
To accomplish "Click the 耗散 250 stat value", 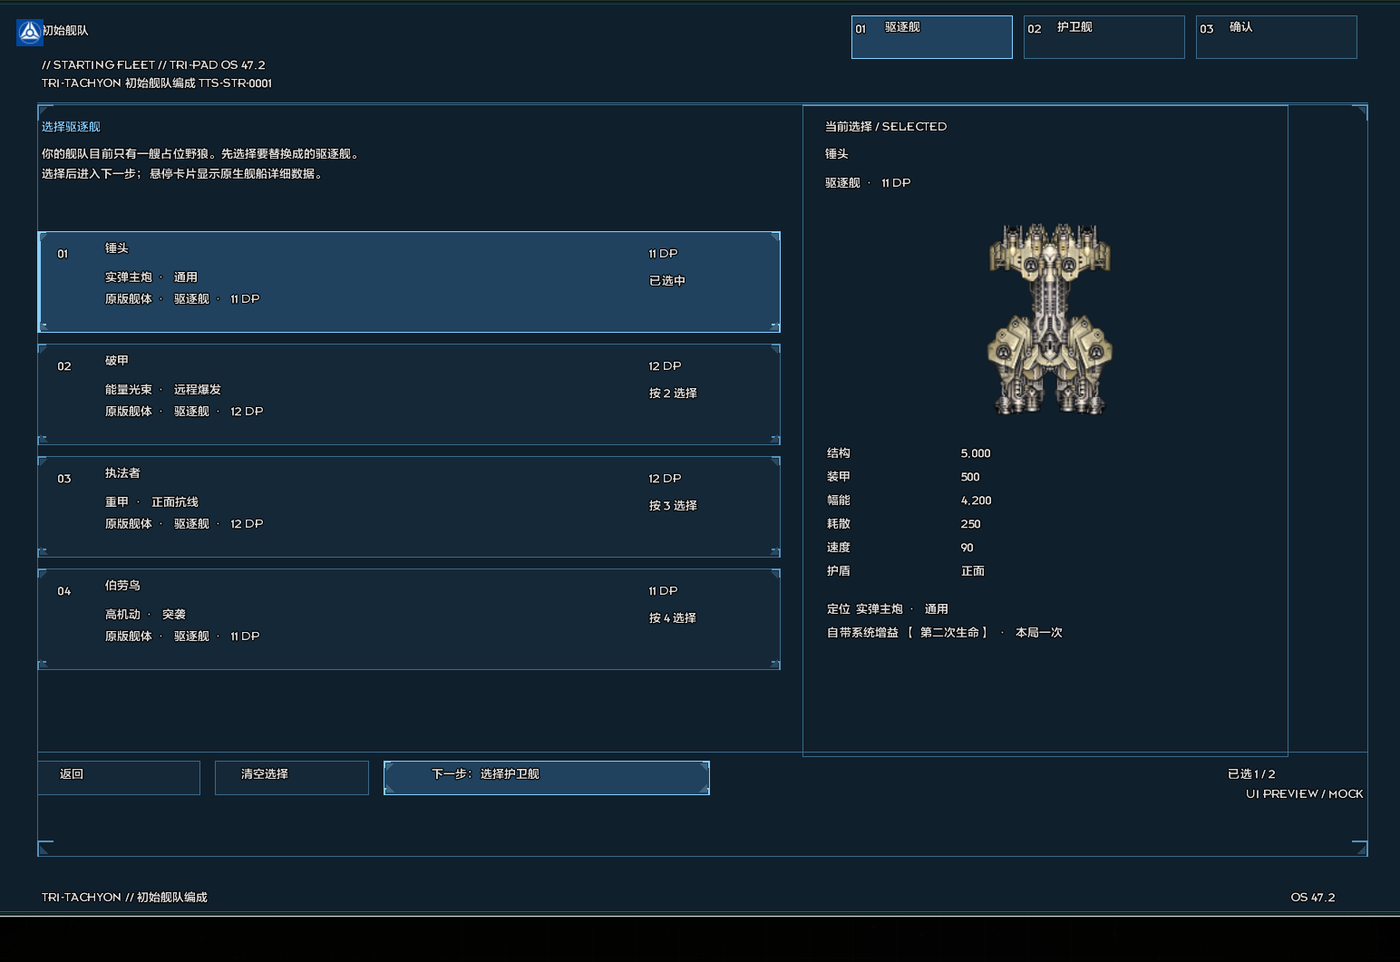I will click(970, 524).
